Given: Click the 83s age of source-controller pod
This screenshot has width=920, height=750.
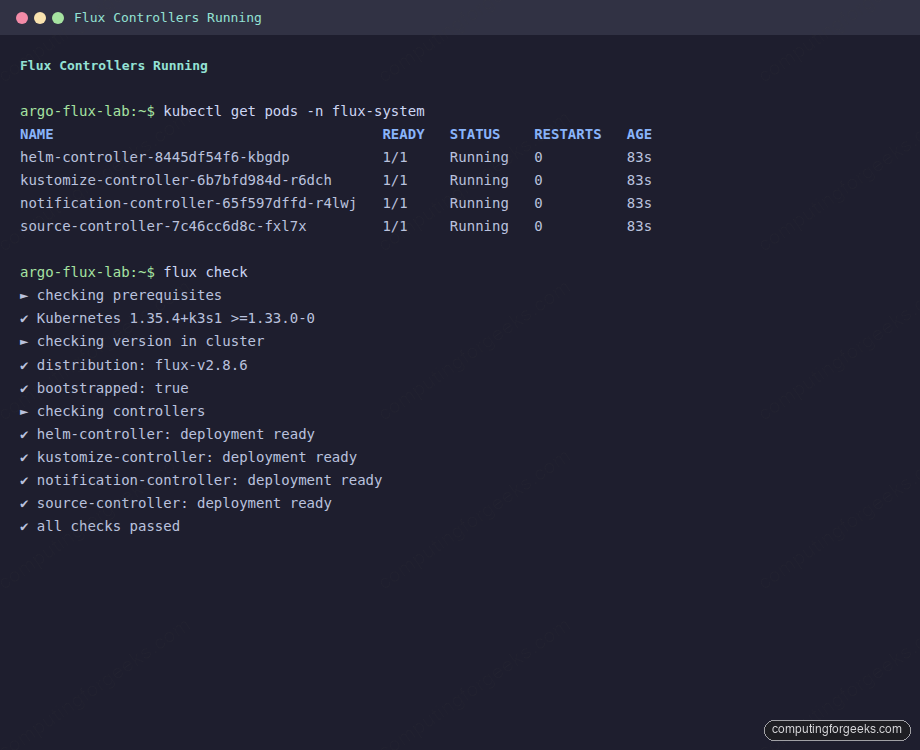Looking at the screenshot, I should coord(639,226).
